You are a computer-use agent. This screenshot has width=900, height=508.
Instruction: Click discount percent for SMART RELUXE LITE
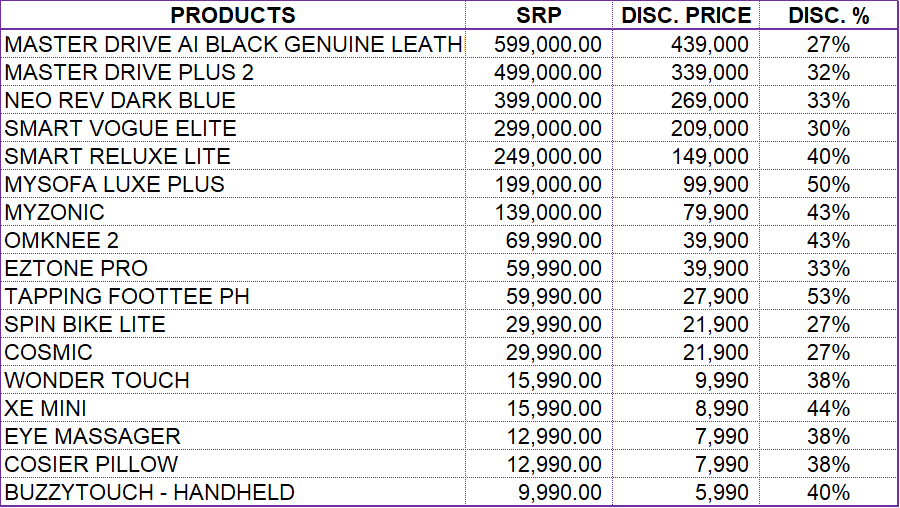(828, 156)
